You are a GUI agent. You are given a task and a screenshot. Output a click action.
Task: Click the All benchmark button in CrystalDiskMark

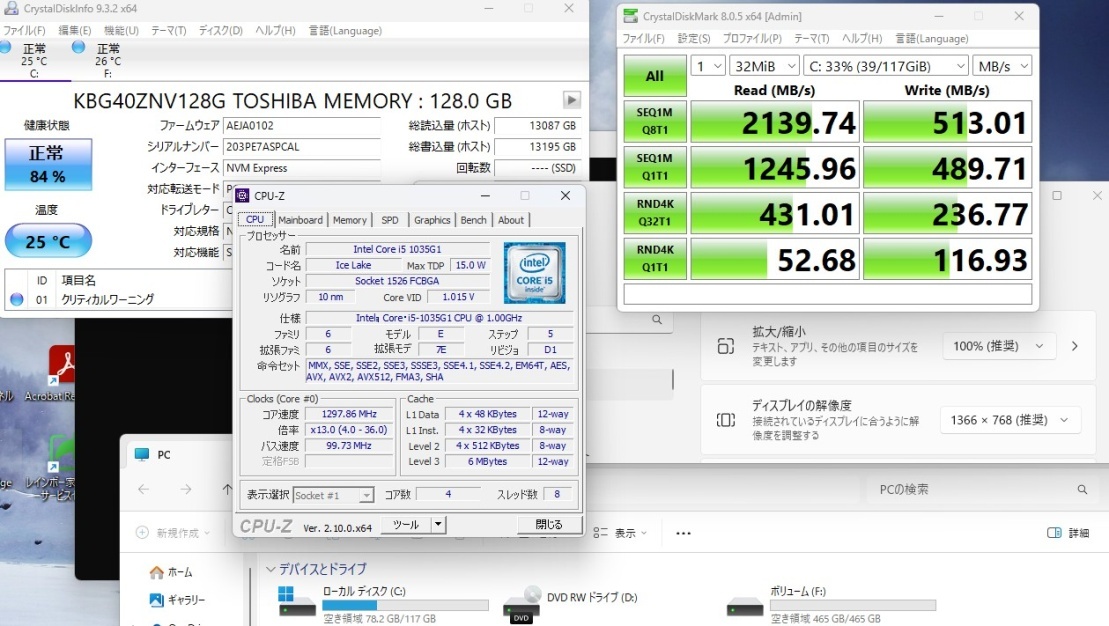point(655,76)
